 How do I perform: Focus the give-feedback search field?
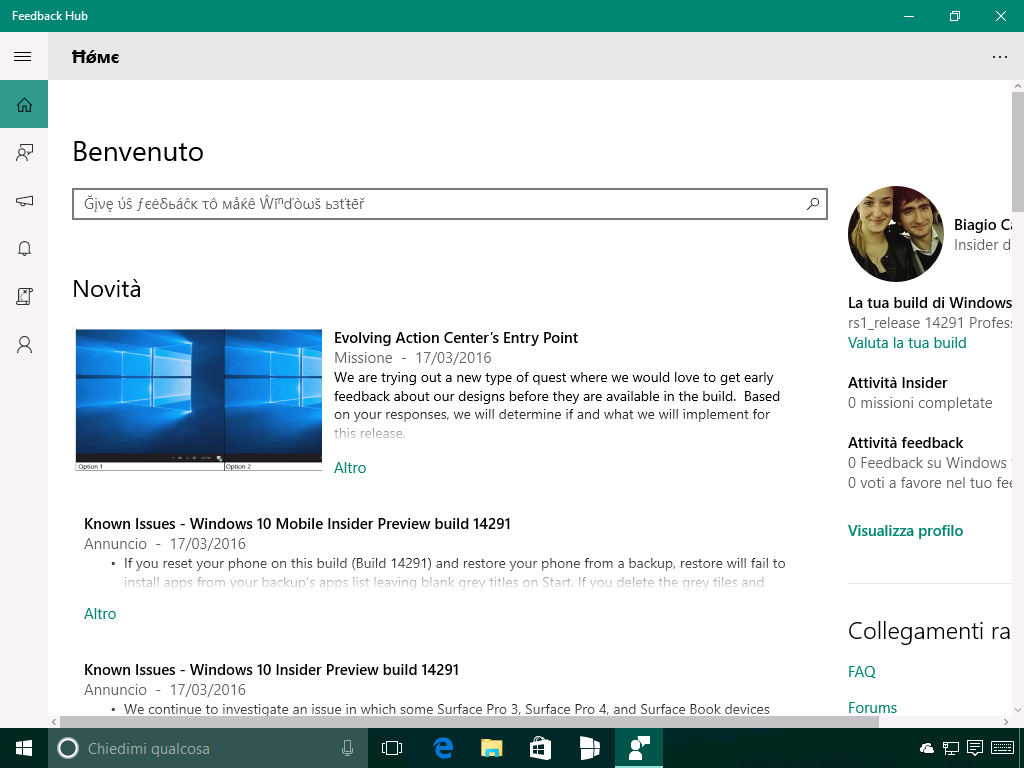[449, 204]
